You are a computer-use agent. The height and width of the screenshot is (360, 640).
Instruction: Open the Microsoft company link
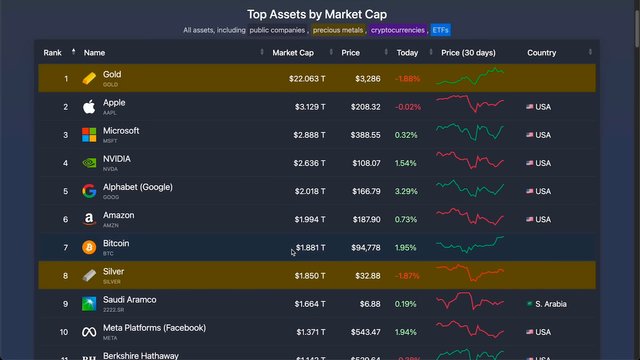[x=121, y=131]
